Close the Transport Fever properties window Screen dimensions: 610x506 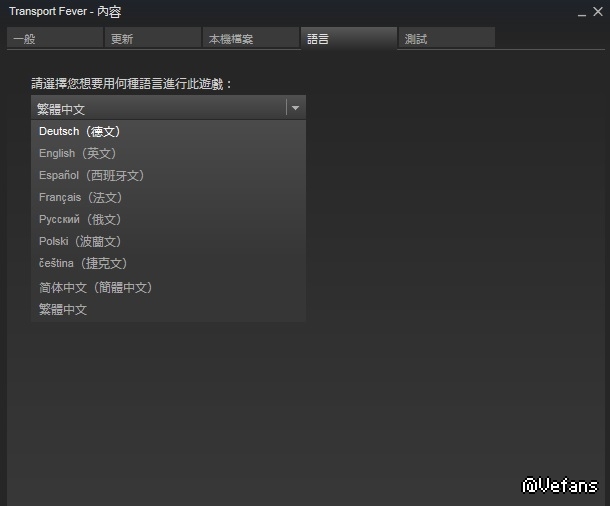[598, 12]
